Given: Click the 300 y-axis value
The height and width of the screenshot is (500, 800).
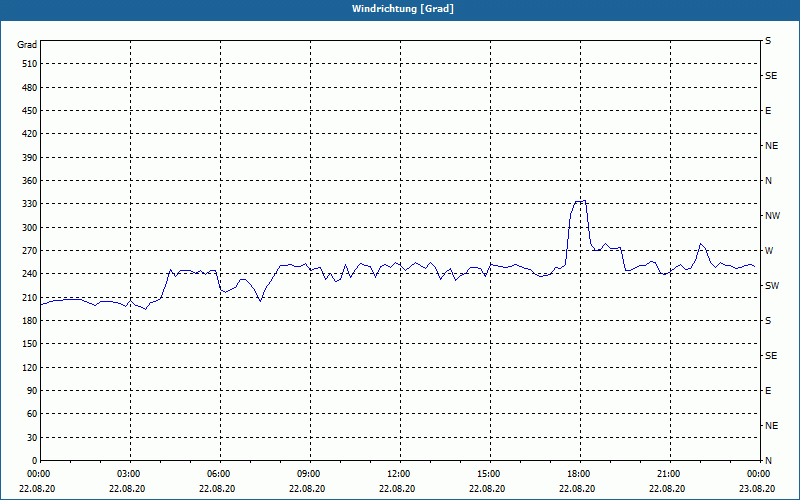Looking at the screenshot, I should click(x=29, y=228).
